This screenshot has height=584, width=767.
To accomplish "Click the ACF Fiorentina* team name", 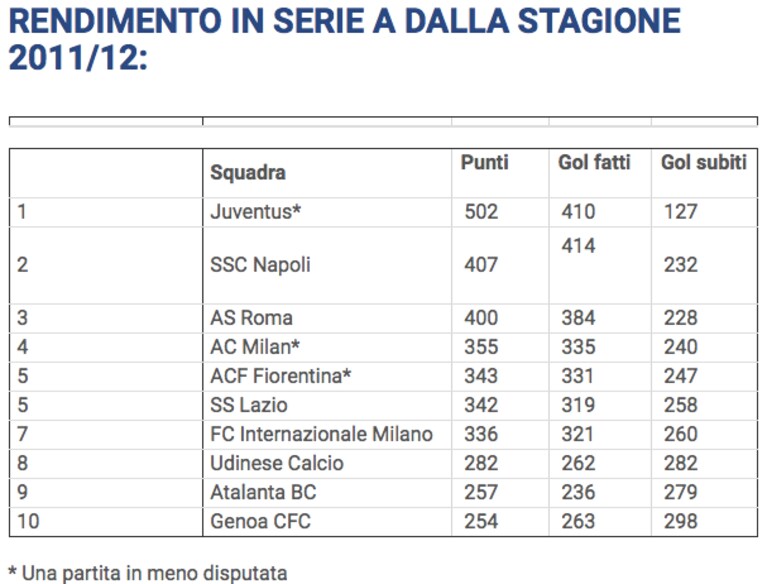I will pos(280,376).
